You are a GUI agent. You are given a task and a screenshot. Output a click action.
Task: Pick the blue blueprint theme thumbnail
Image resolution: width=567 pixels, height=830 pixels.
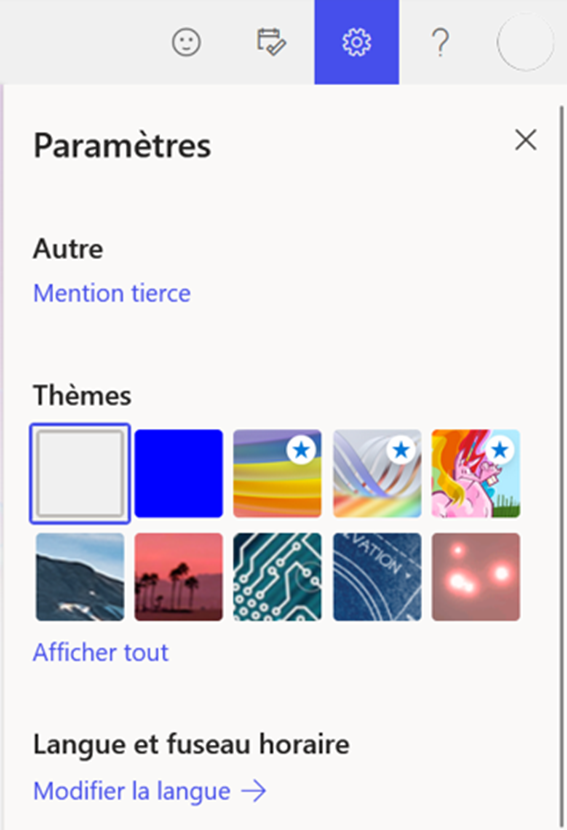(x=377, y=576)
